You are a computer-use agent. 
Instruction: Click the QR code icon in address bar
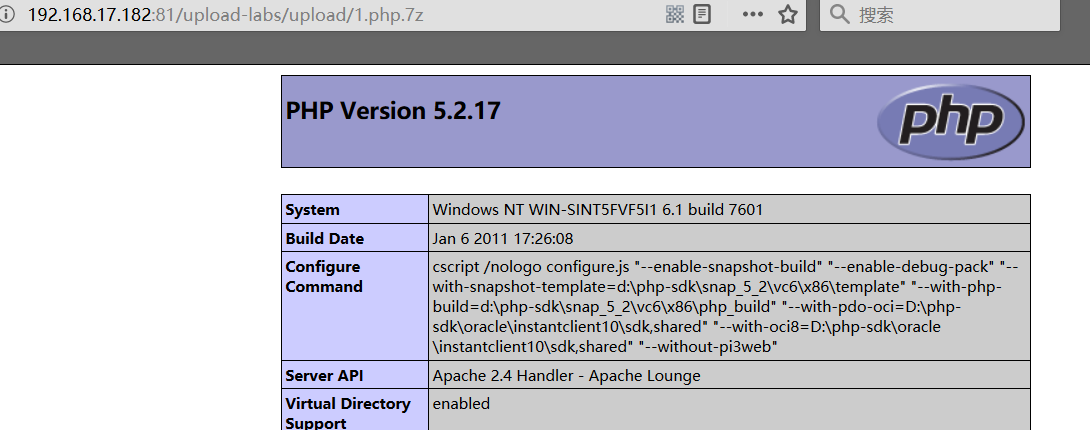click(x=675, y=14)
